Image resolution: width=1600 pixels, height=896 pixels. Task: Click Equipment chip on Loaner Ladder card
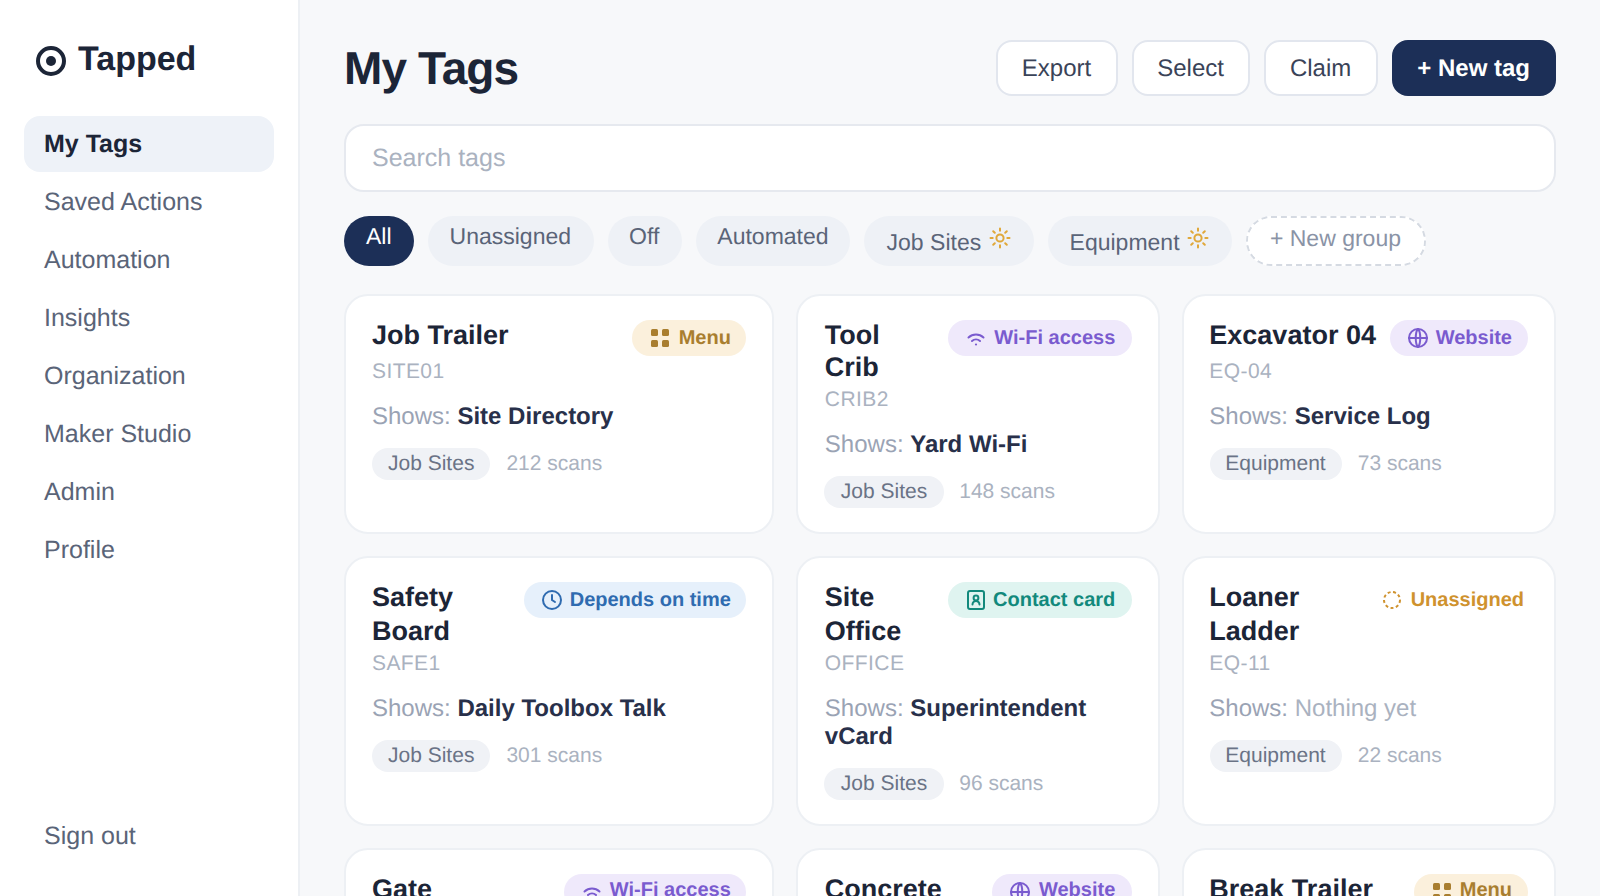point(1275,756)
